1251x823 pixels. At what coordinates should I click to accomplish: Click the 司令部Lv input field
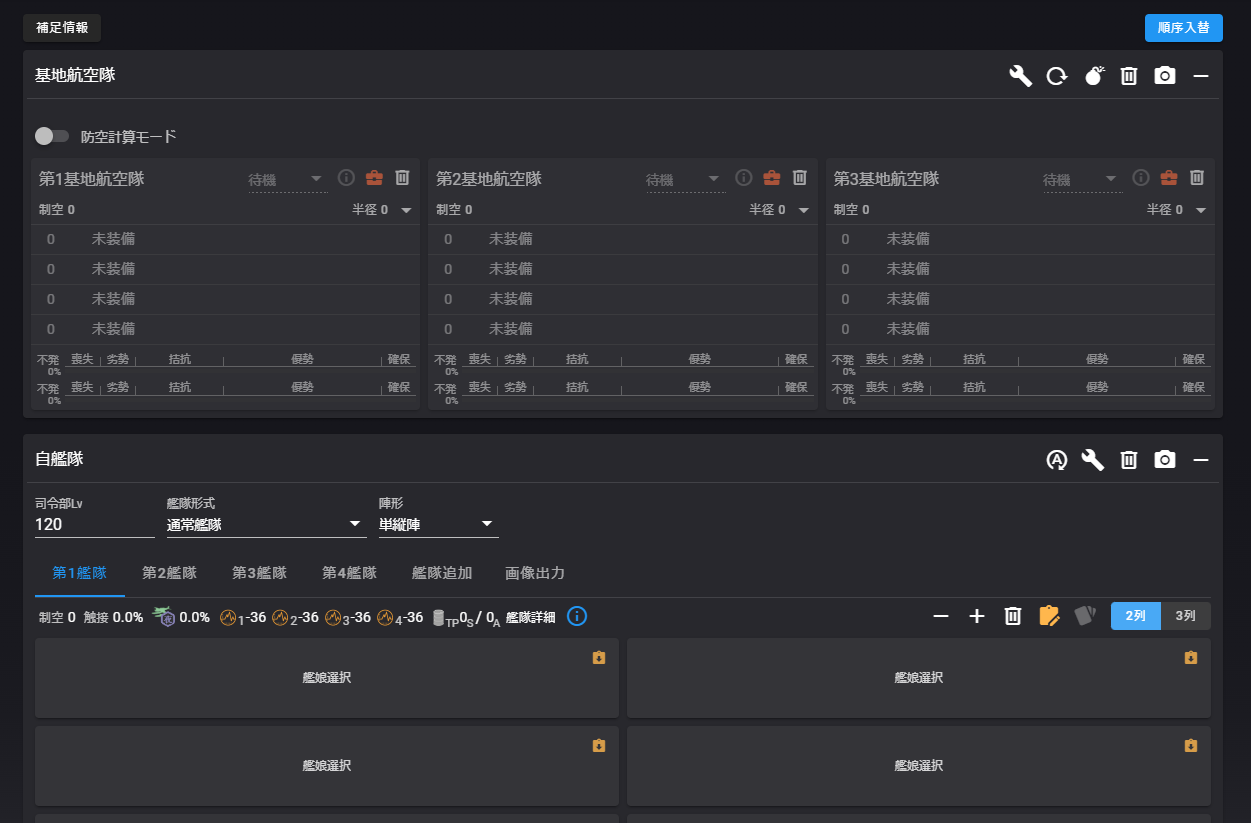[x=94, y=525]
